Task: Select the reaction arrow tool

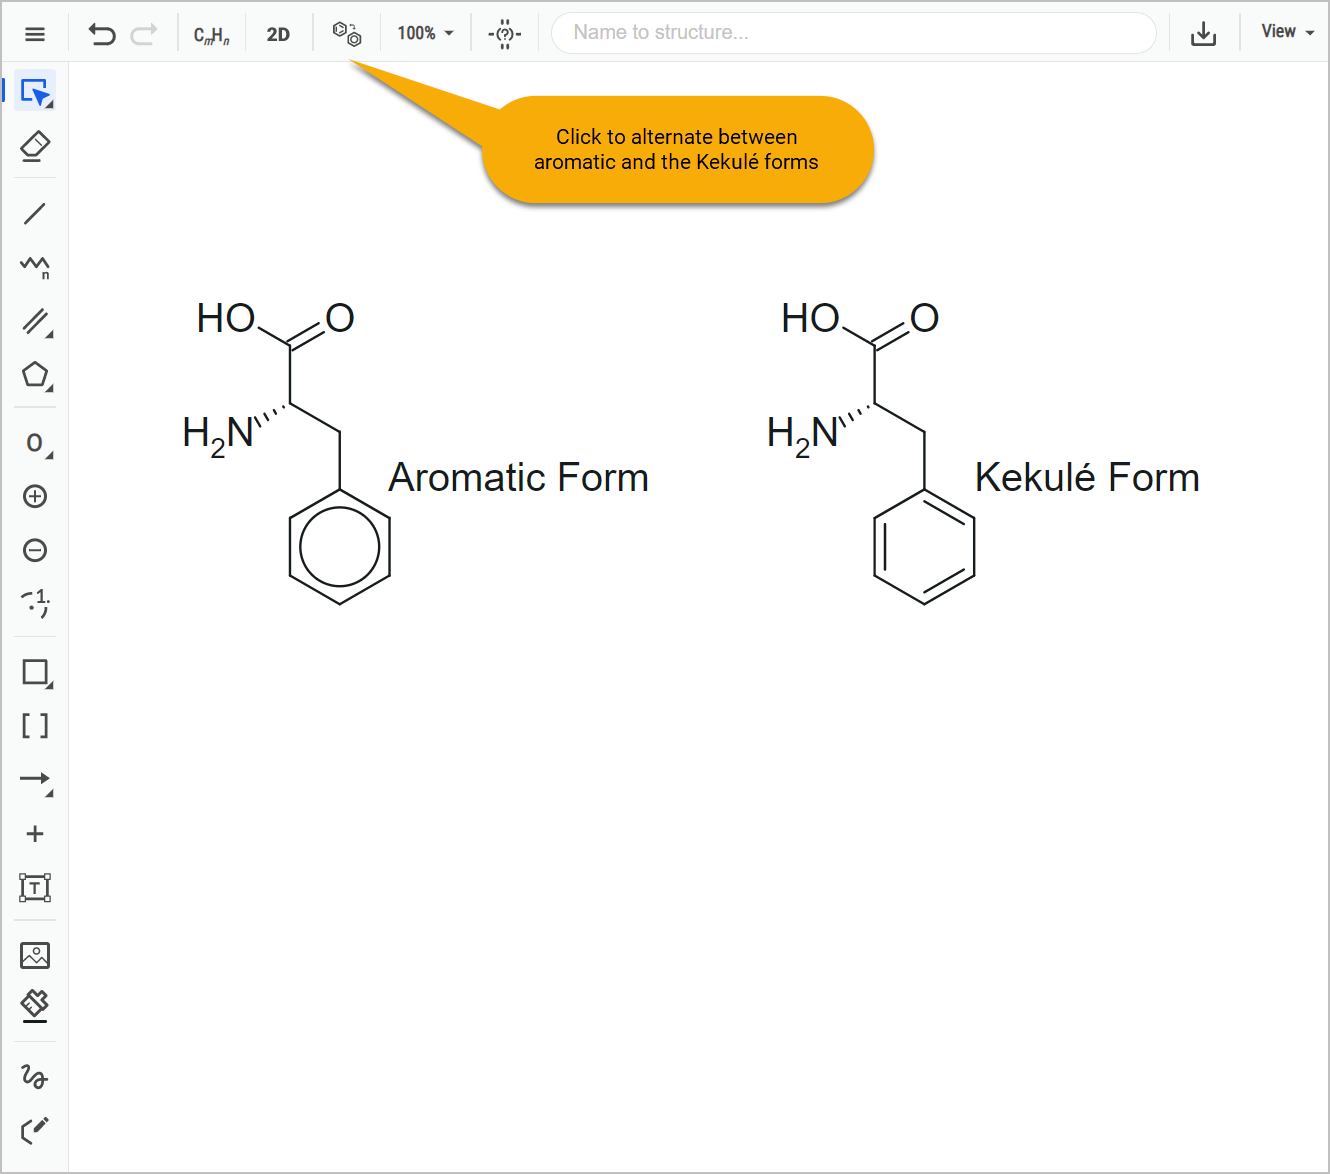Action: [36, 780]
